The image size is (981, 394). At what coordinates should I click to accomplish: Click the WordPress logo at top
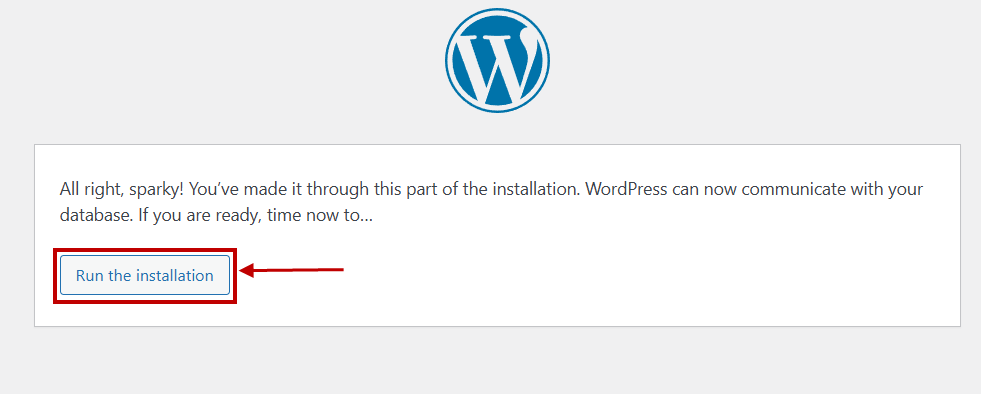pos(497,60)
